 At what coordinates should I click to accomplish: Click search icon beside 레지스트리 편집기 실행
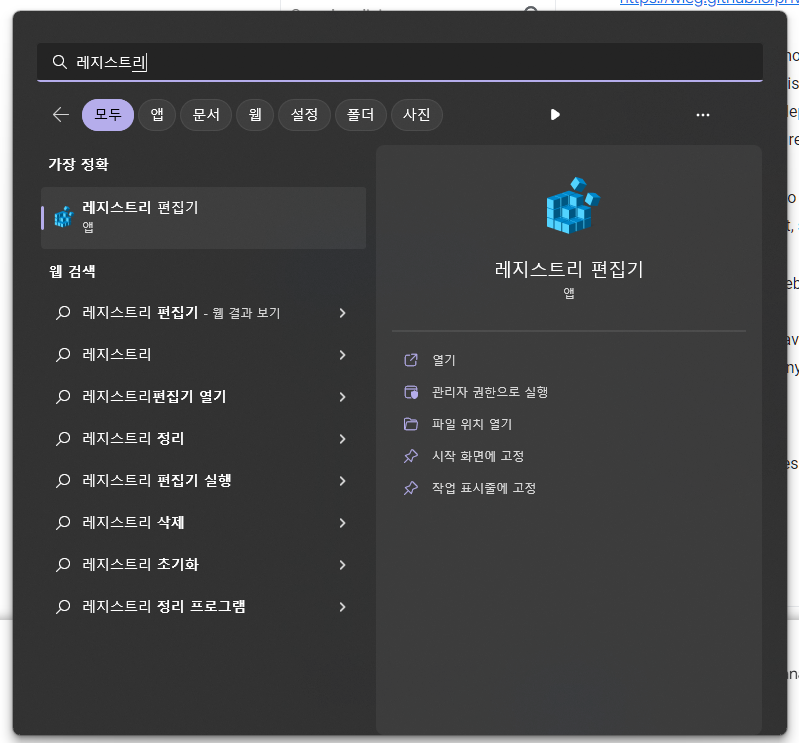[x=63, y=481]
